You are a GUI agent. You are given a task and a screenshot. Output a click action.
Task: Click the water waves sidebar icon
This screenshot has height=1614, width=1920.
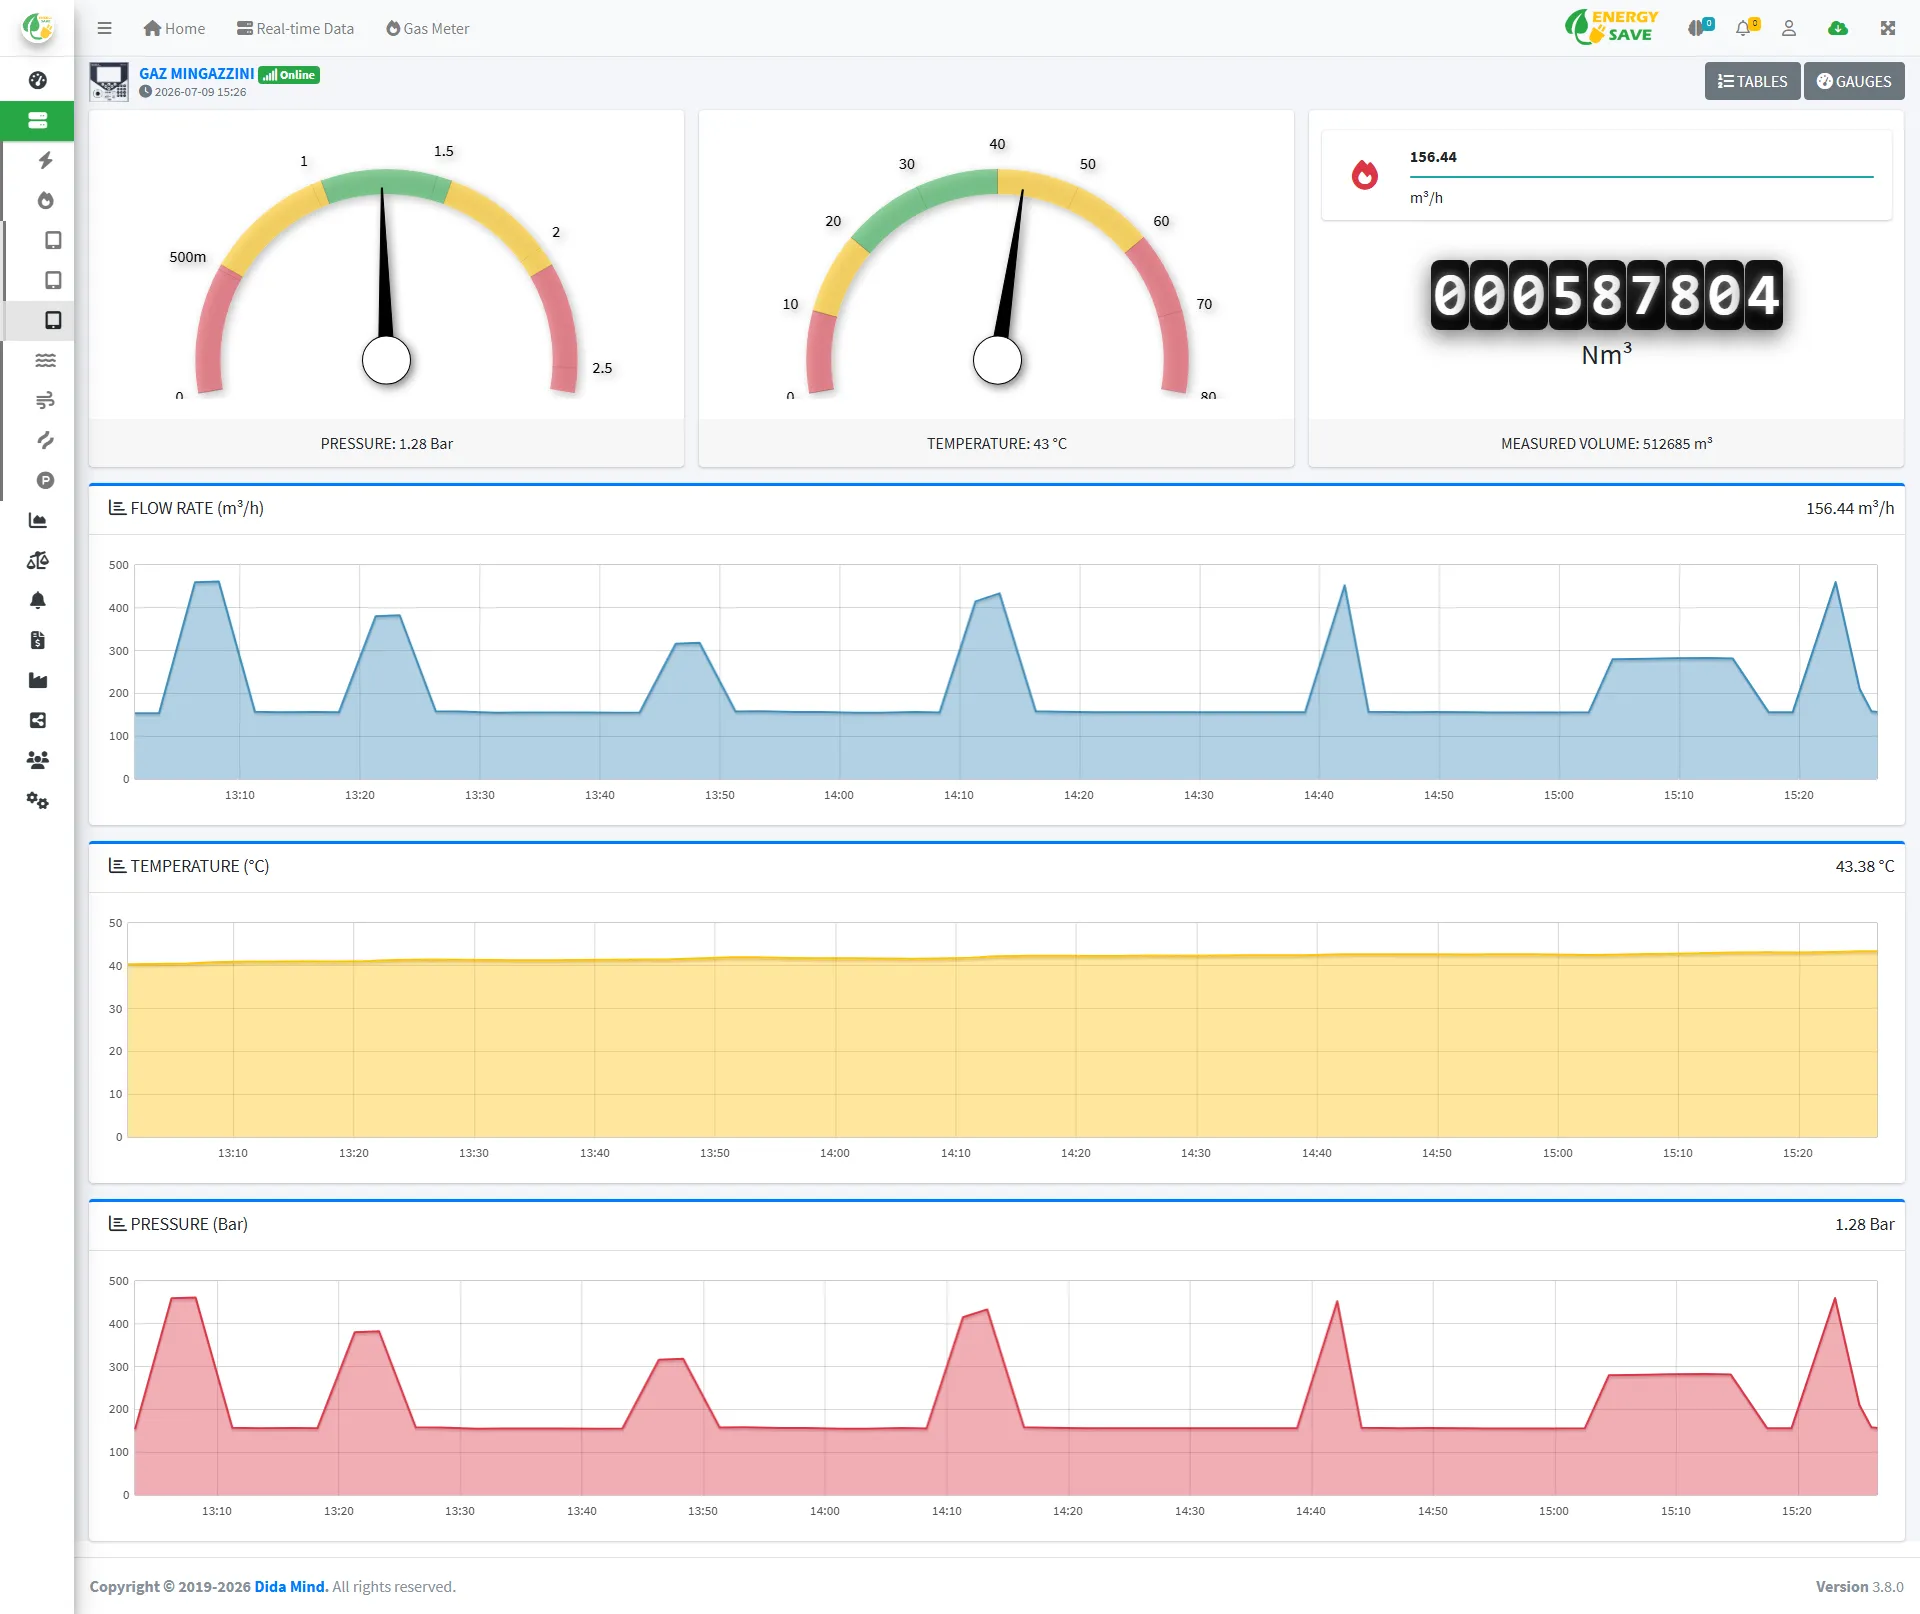point(45,360)
